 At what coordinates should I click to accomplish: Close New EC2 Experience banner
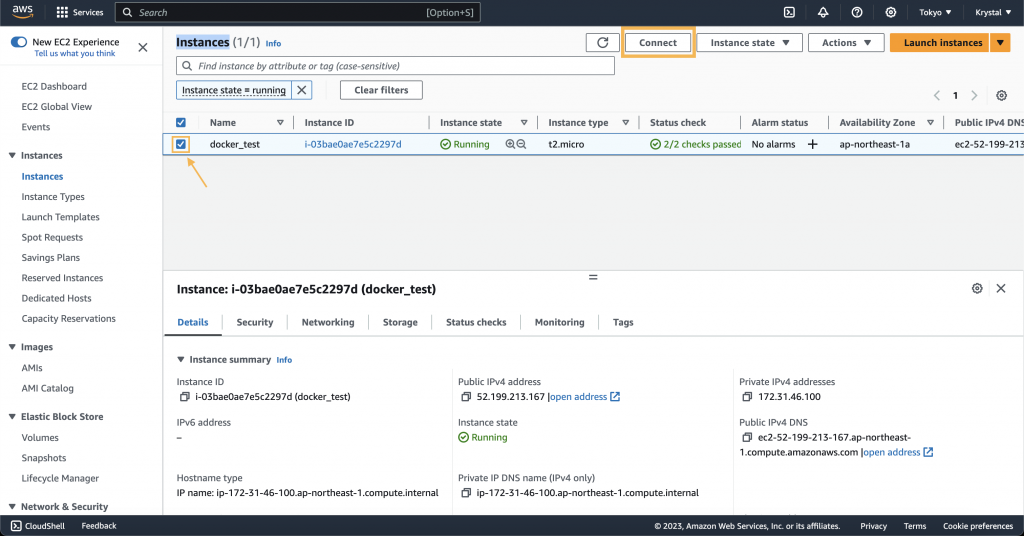pos(143,47)
